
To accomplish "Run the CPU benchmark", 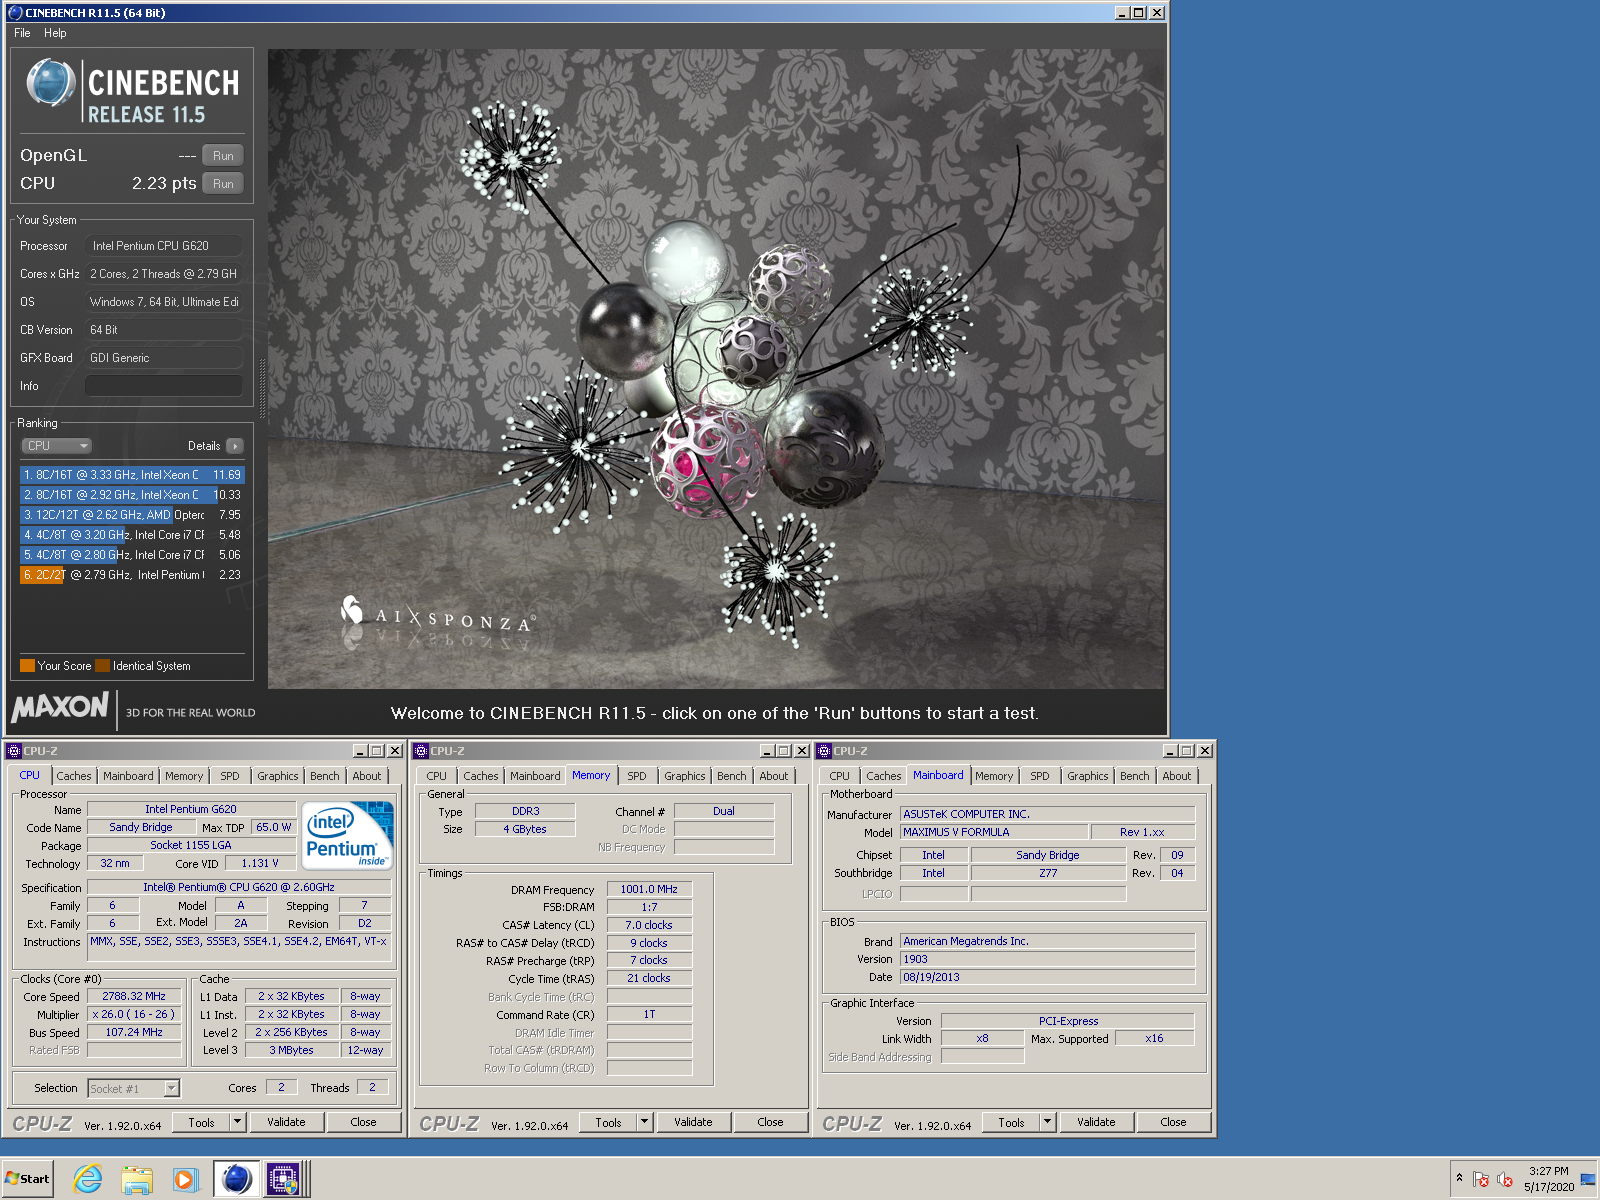I will [x=223, y=183].
